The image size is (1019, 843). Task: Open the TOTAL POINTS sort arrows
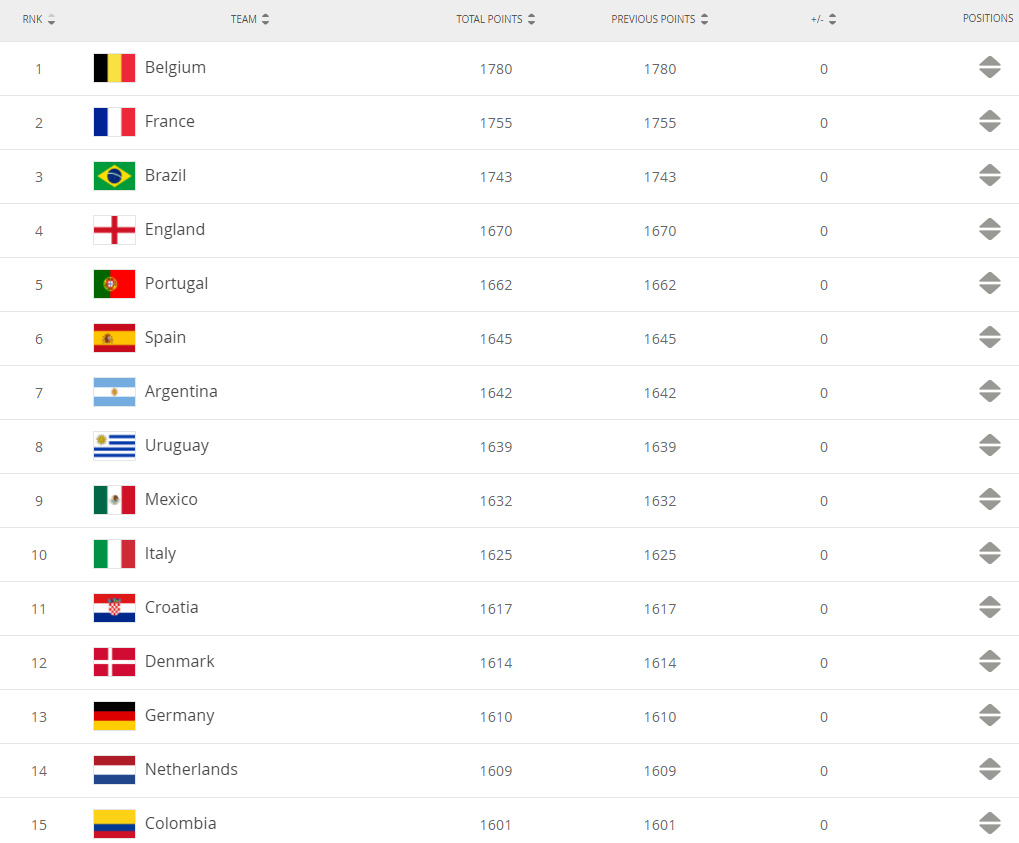[531, 17]
